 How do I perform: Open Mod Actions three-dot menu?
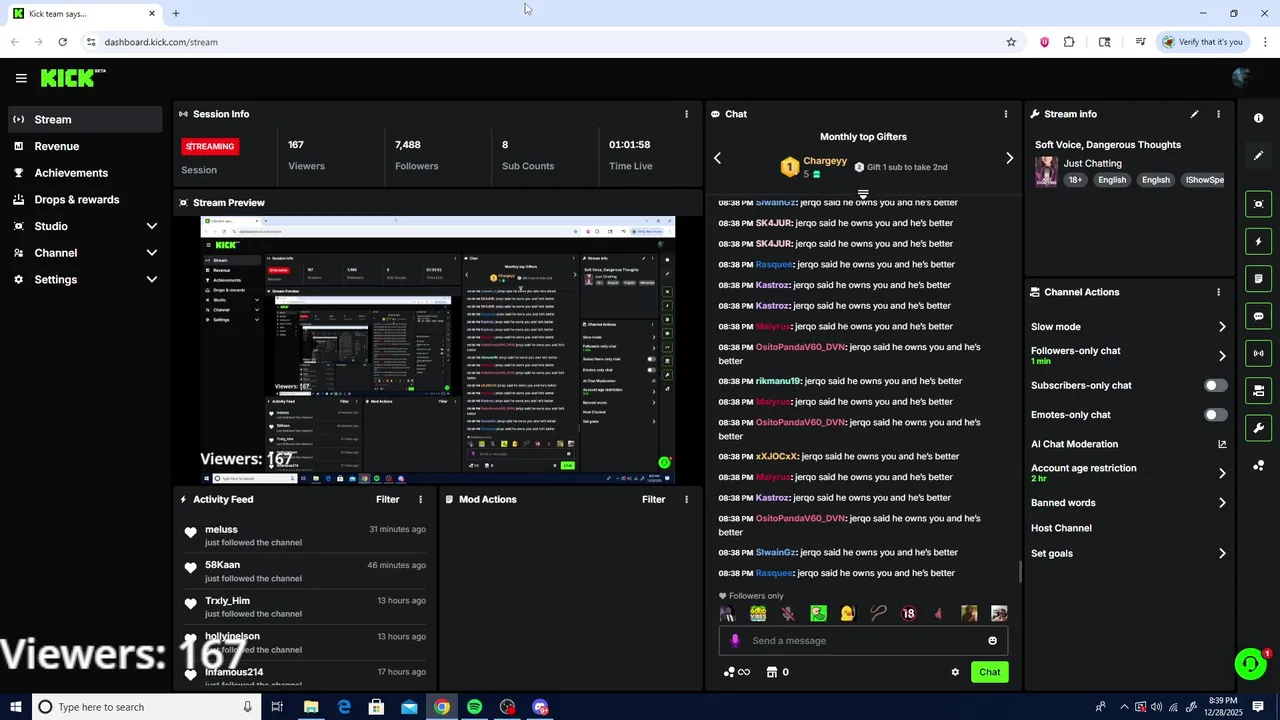[x=686, y=499]
